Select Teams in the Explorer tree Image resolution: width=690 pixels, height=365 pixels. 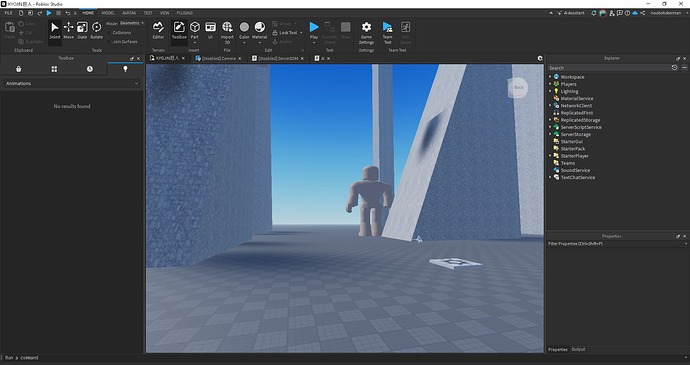[x=567, y=163]
